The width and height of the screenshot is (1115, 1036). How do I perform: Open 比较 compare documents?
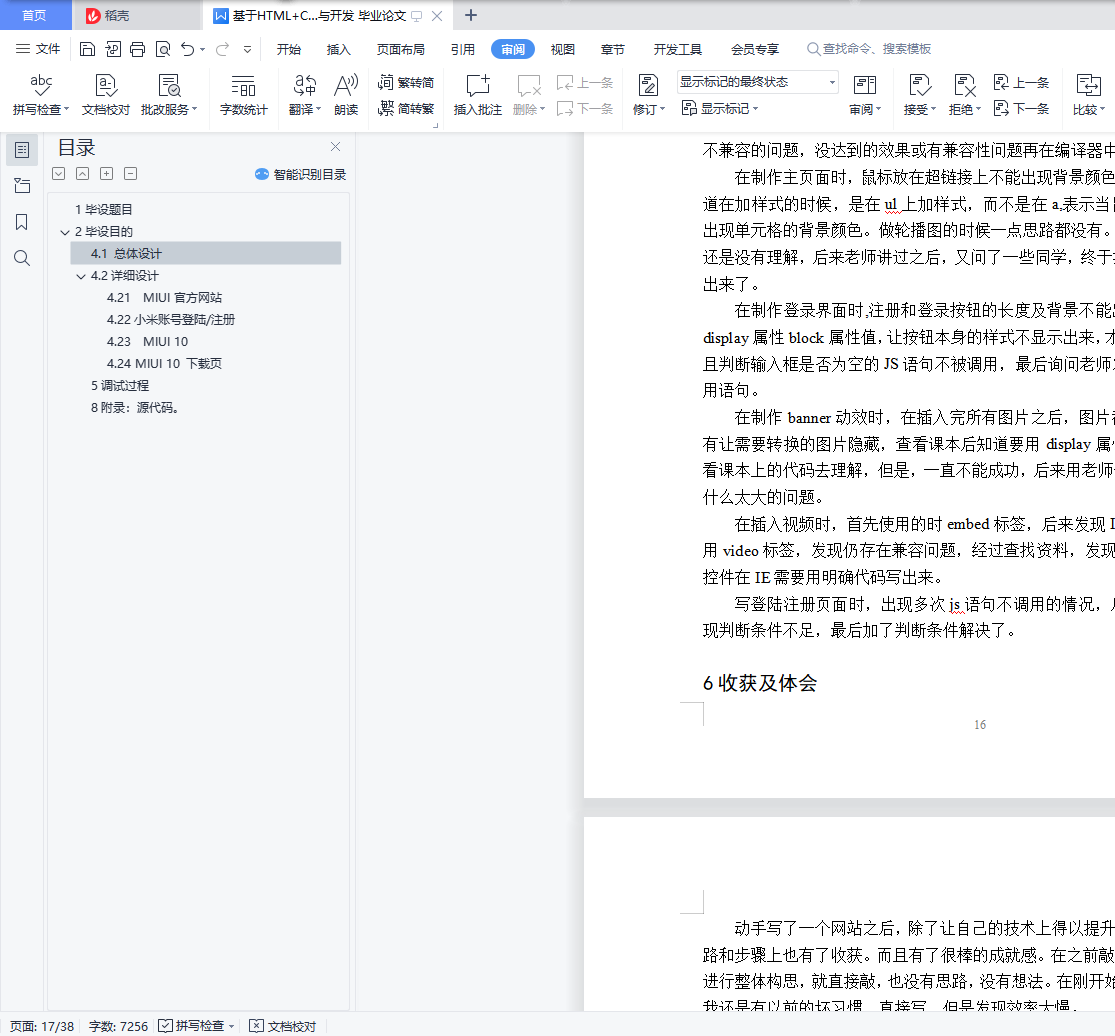coord(1089,95)
